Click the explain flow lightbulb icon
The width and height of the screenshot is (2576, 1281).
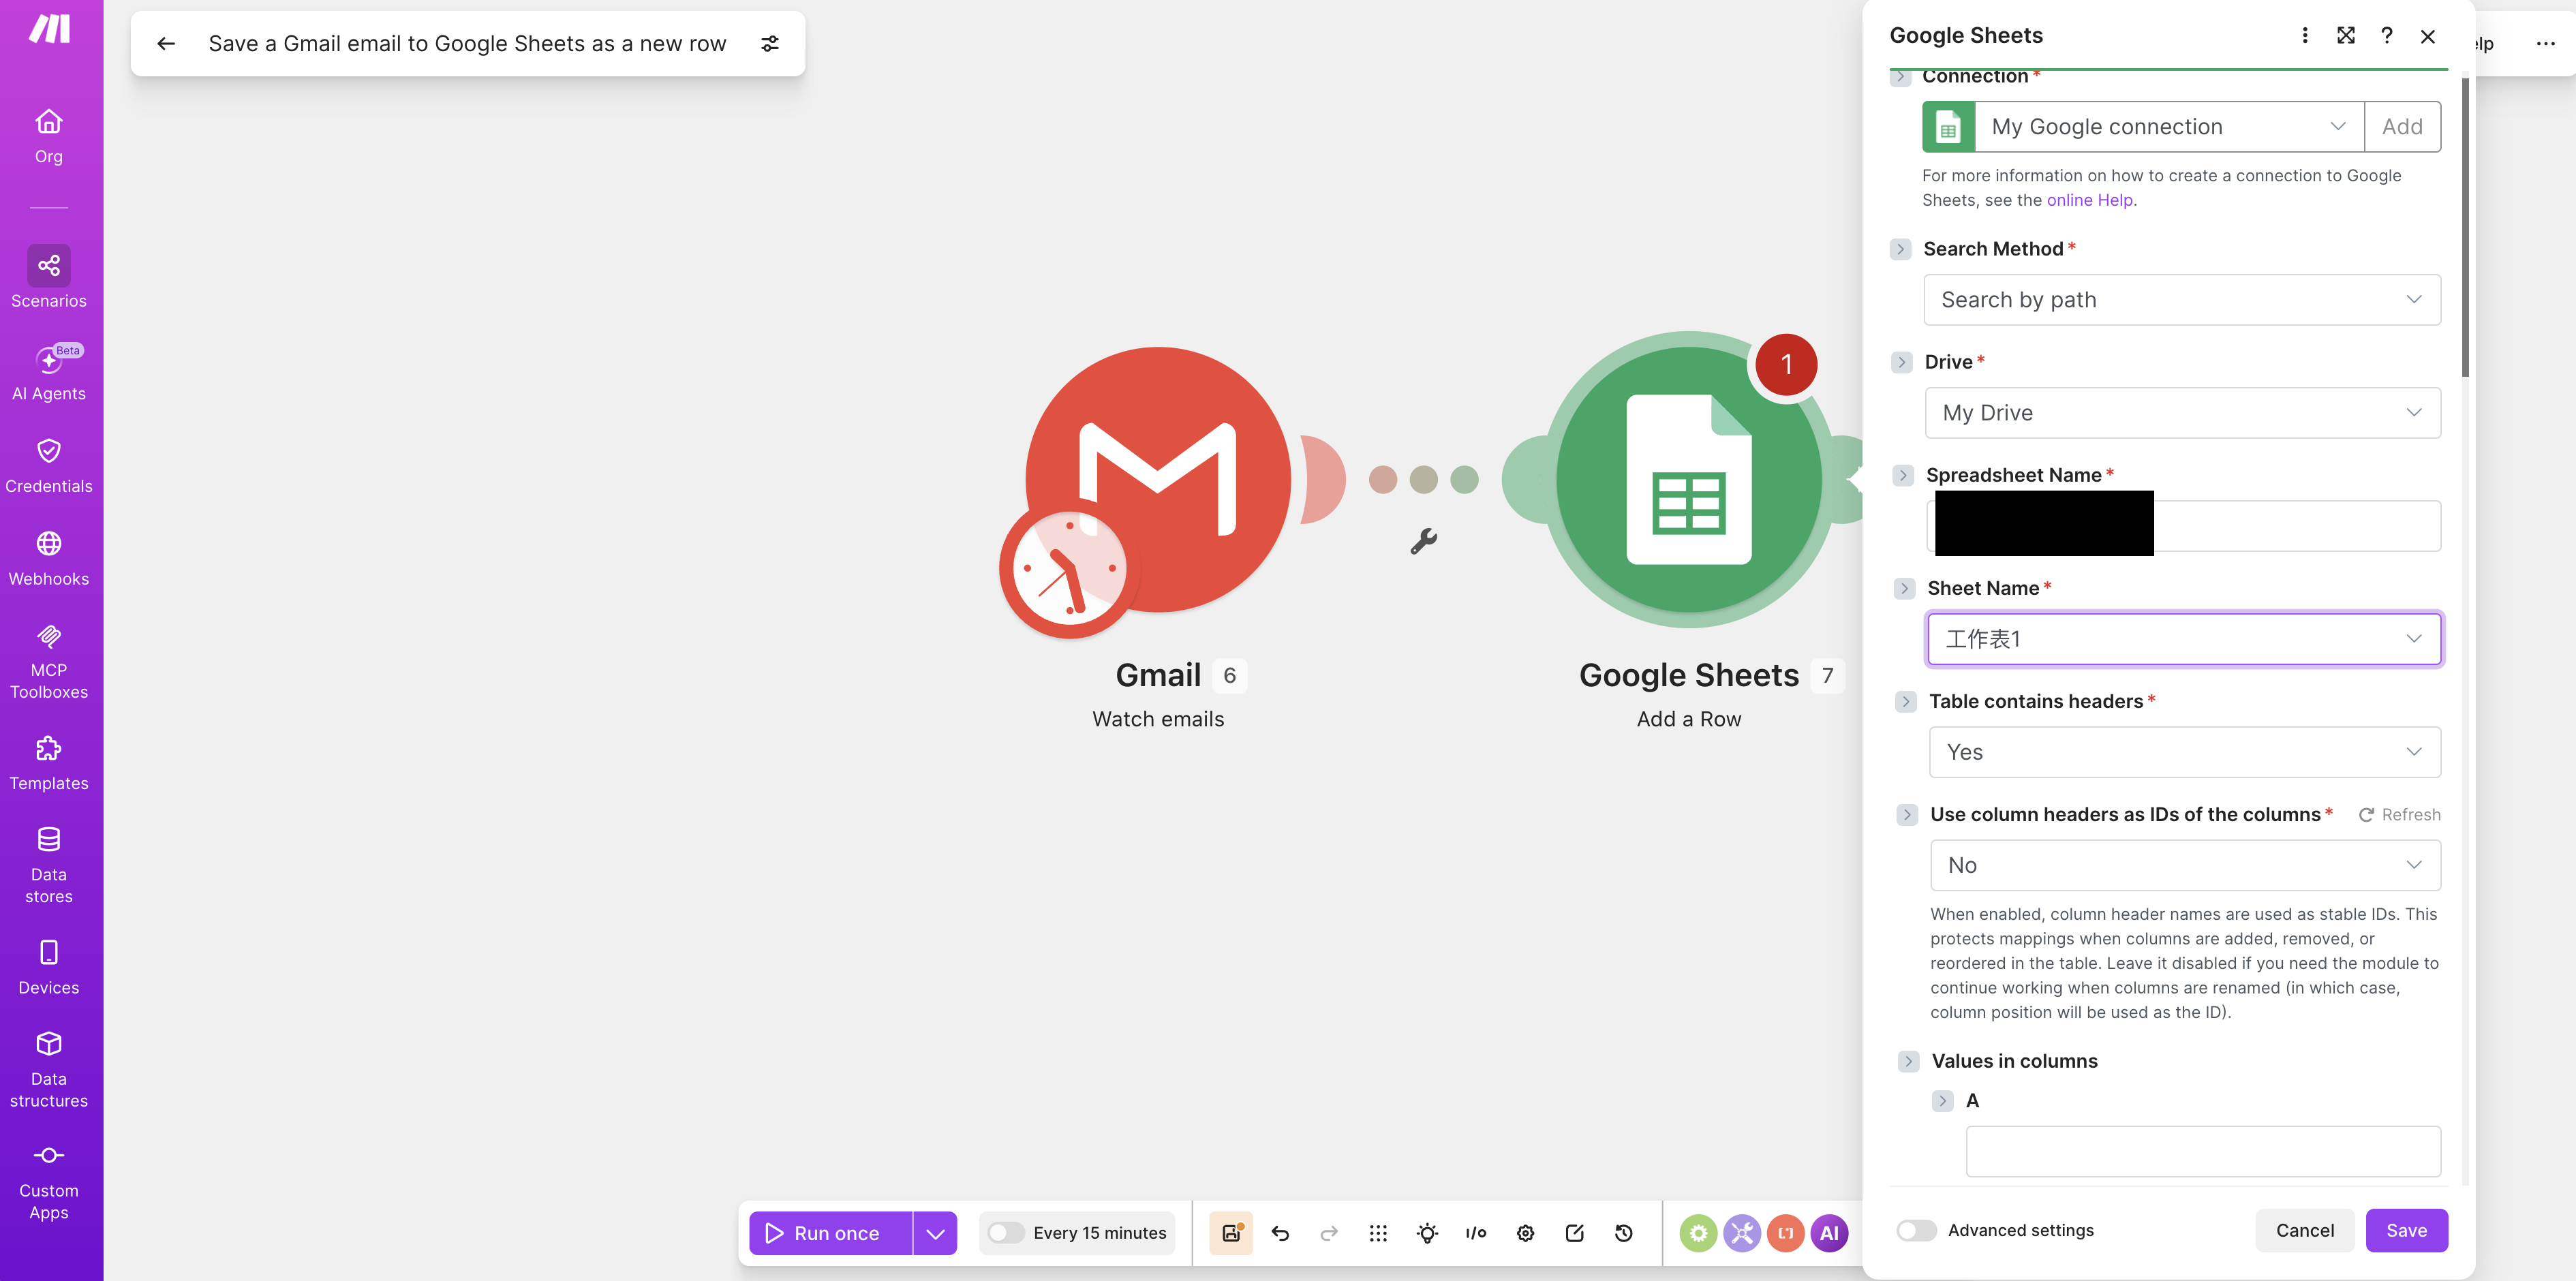[x=1427, y=1233]
